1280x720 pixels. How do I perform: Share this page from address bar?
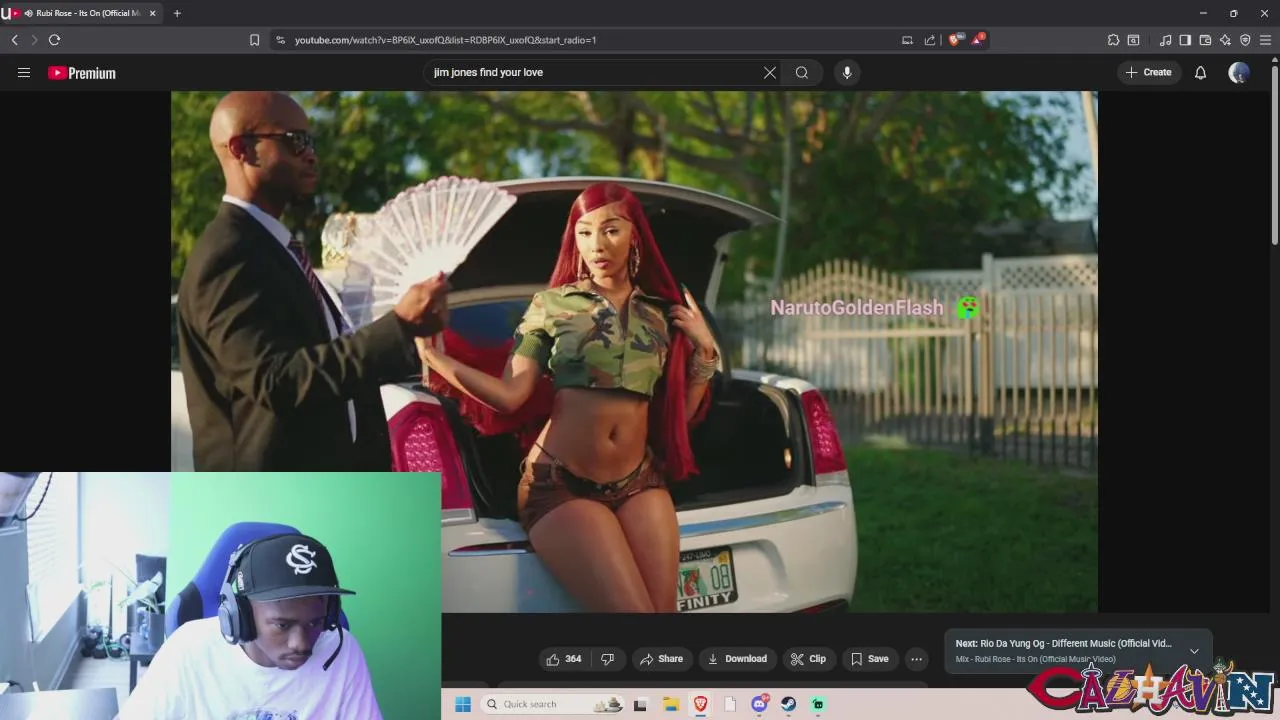930,40
